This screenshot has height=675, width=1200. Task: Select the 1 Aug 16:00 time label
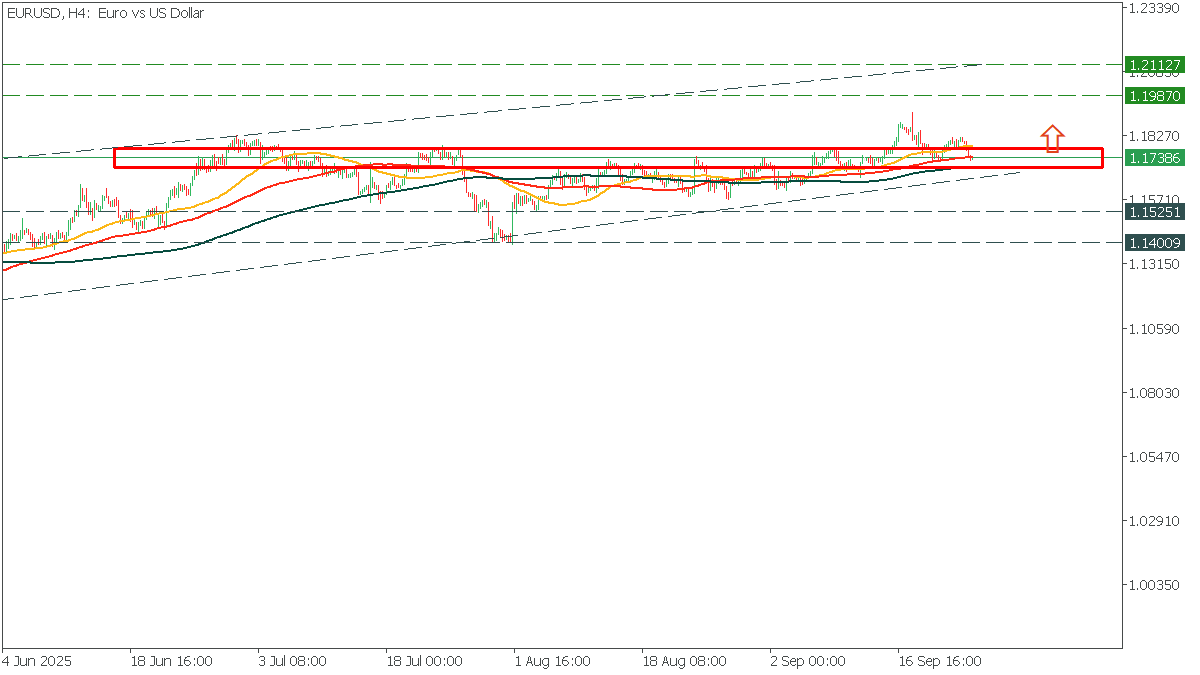coord(552,661)
